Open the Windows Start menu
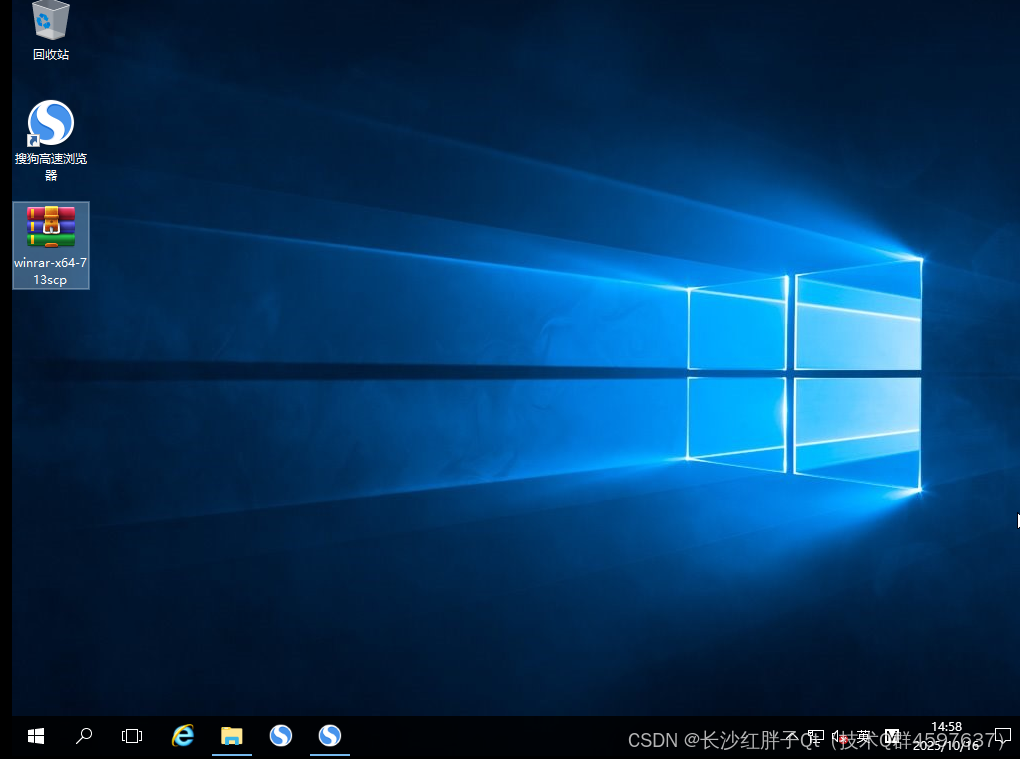The image size is (1020, 759). (x=36, y=736)
